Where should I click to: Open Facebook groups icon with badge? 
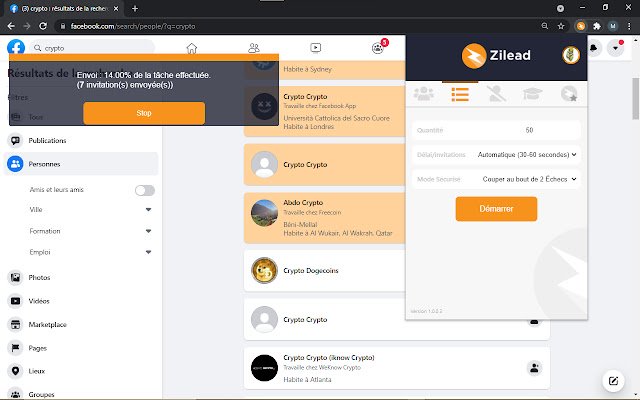coord(378,48)
